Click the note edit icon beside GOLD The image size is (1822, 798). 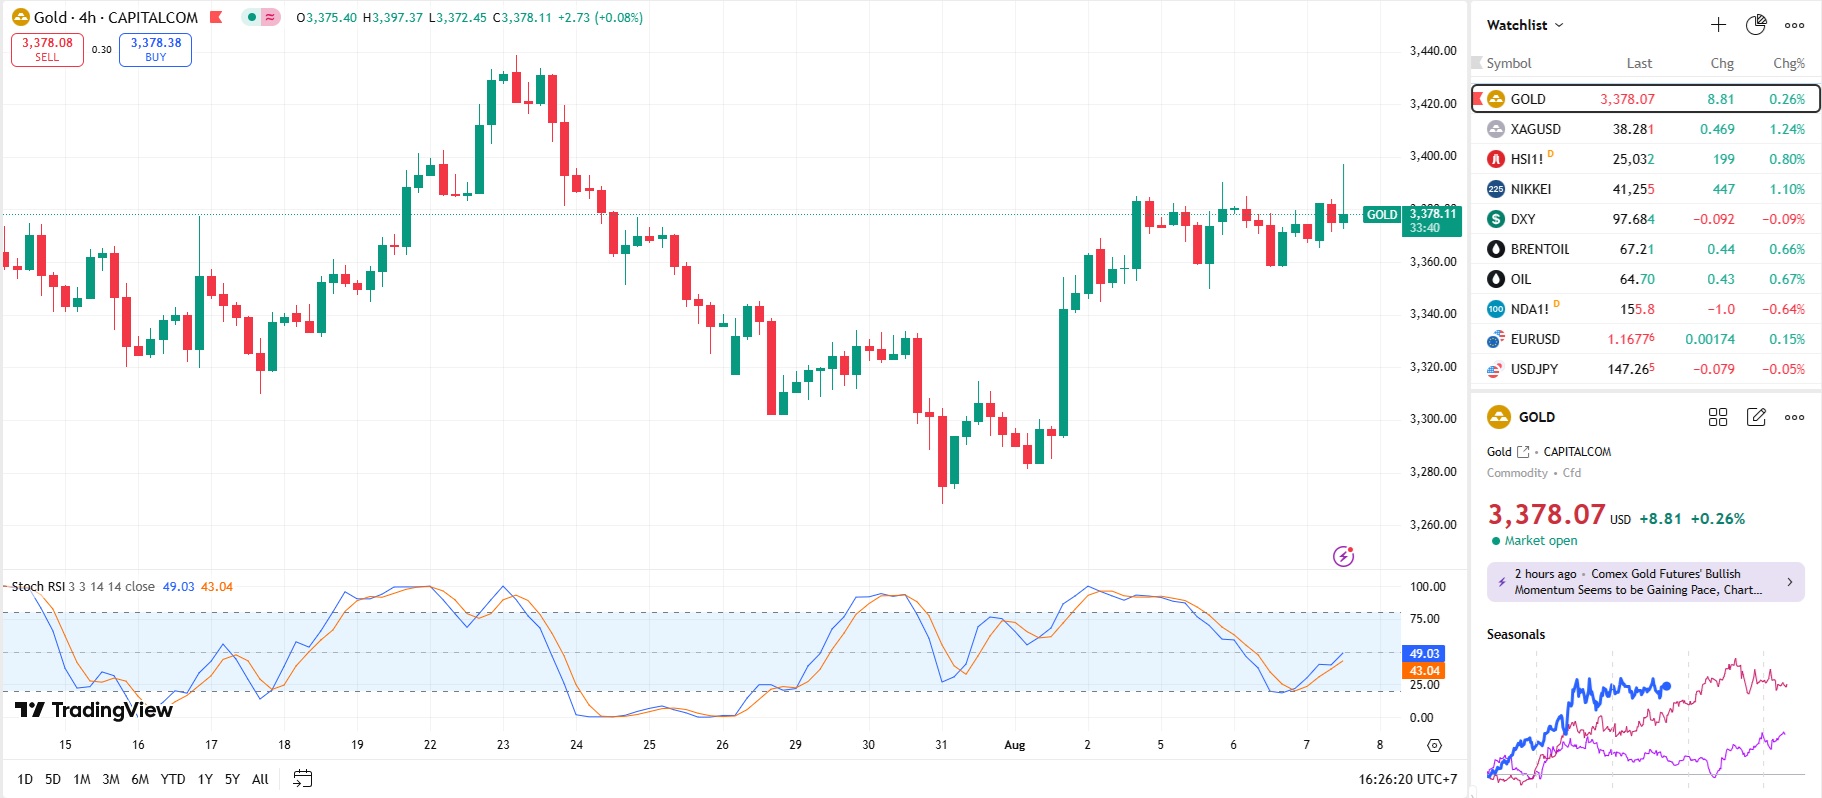(x=1756, y=417)
